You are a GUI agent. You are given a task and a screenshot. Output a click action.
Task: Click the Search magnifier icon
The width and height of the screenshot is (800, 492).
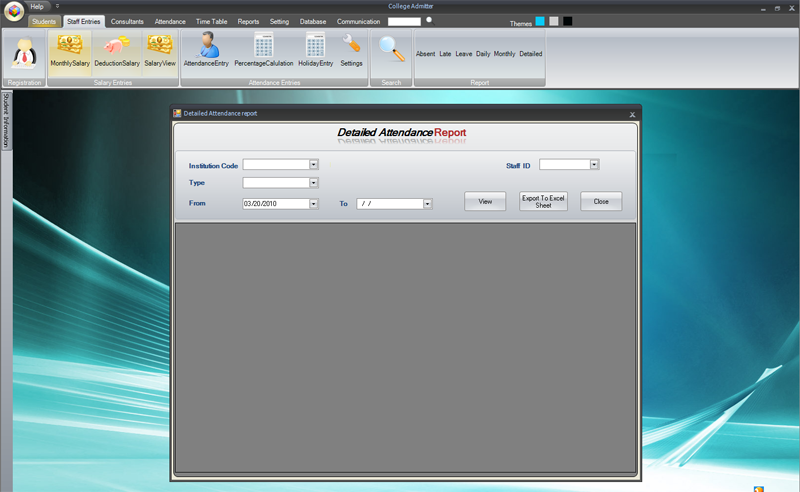point(391,50)
